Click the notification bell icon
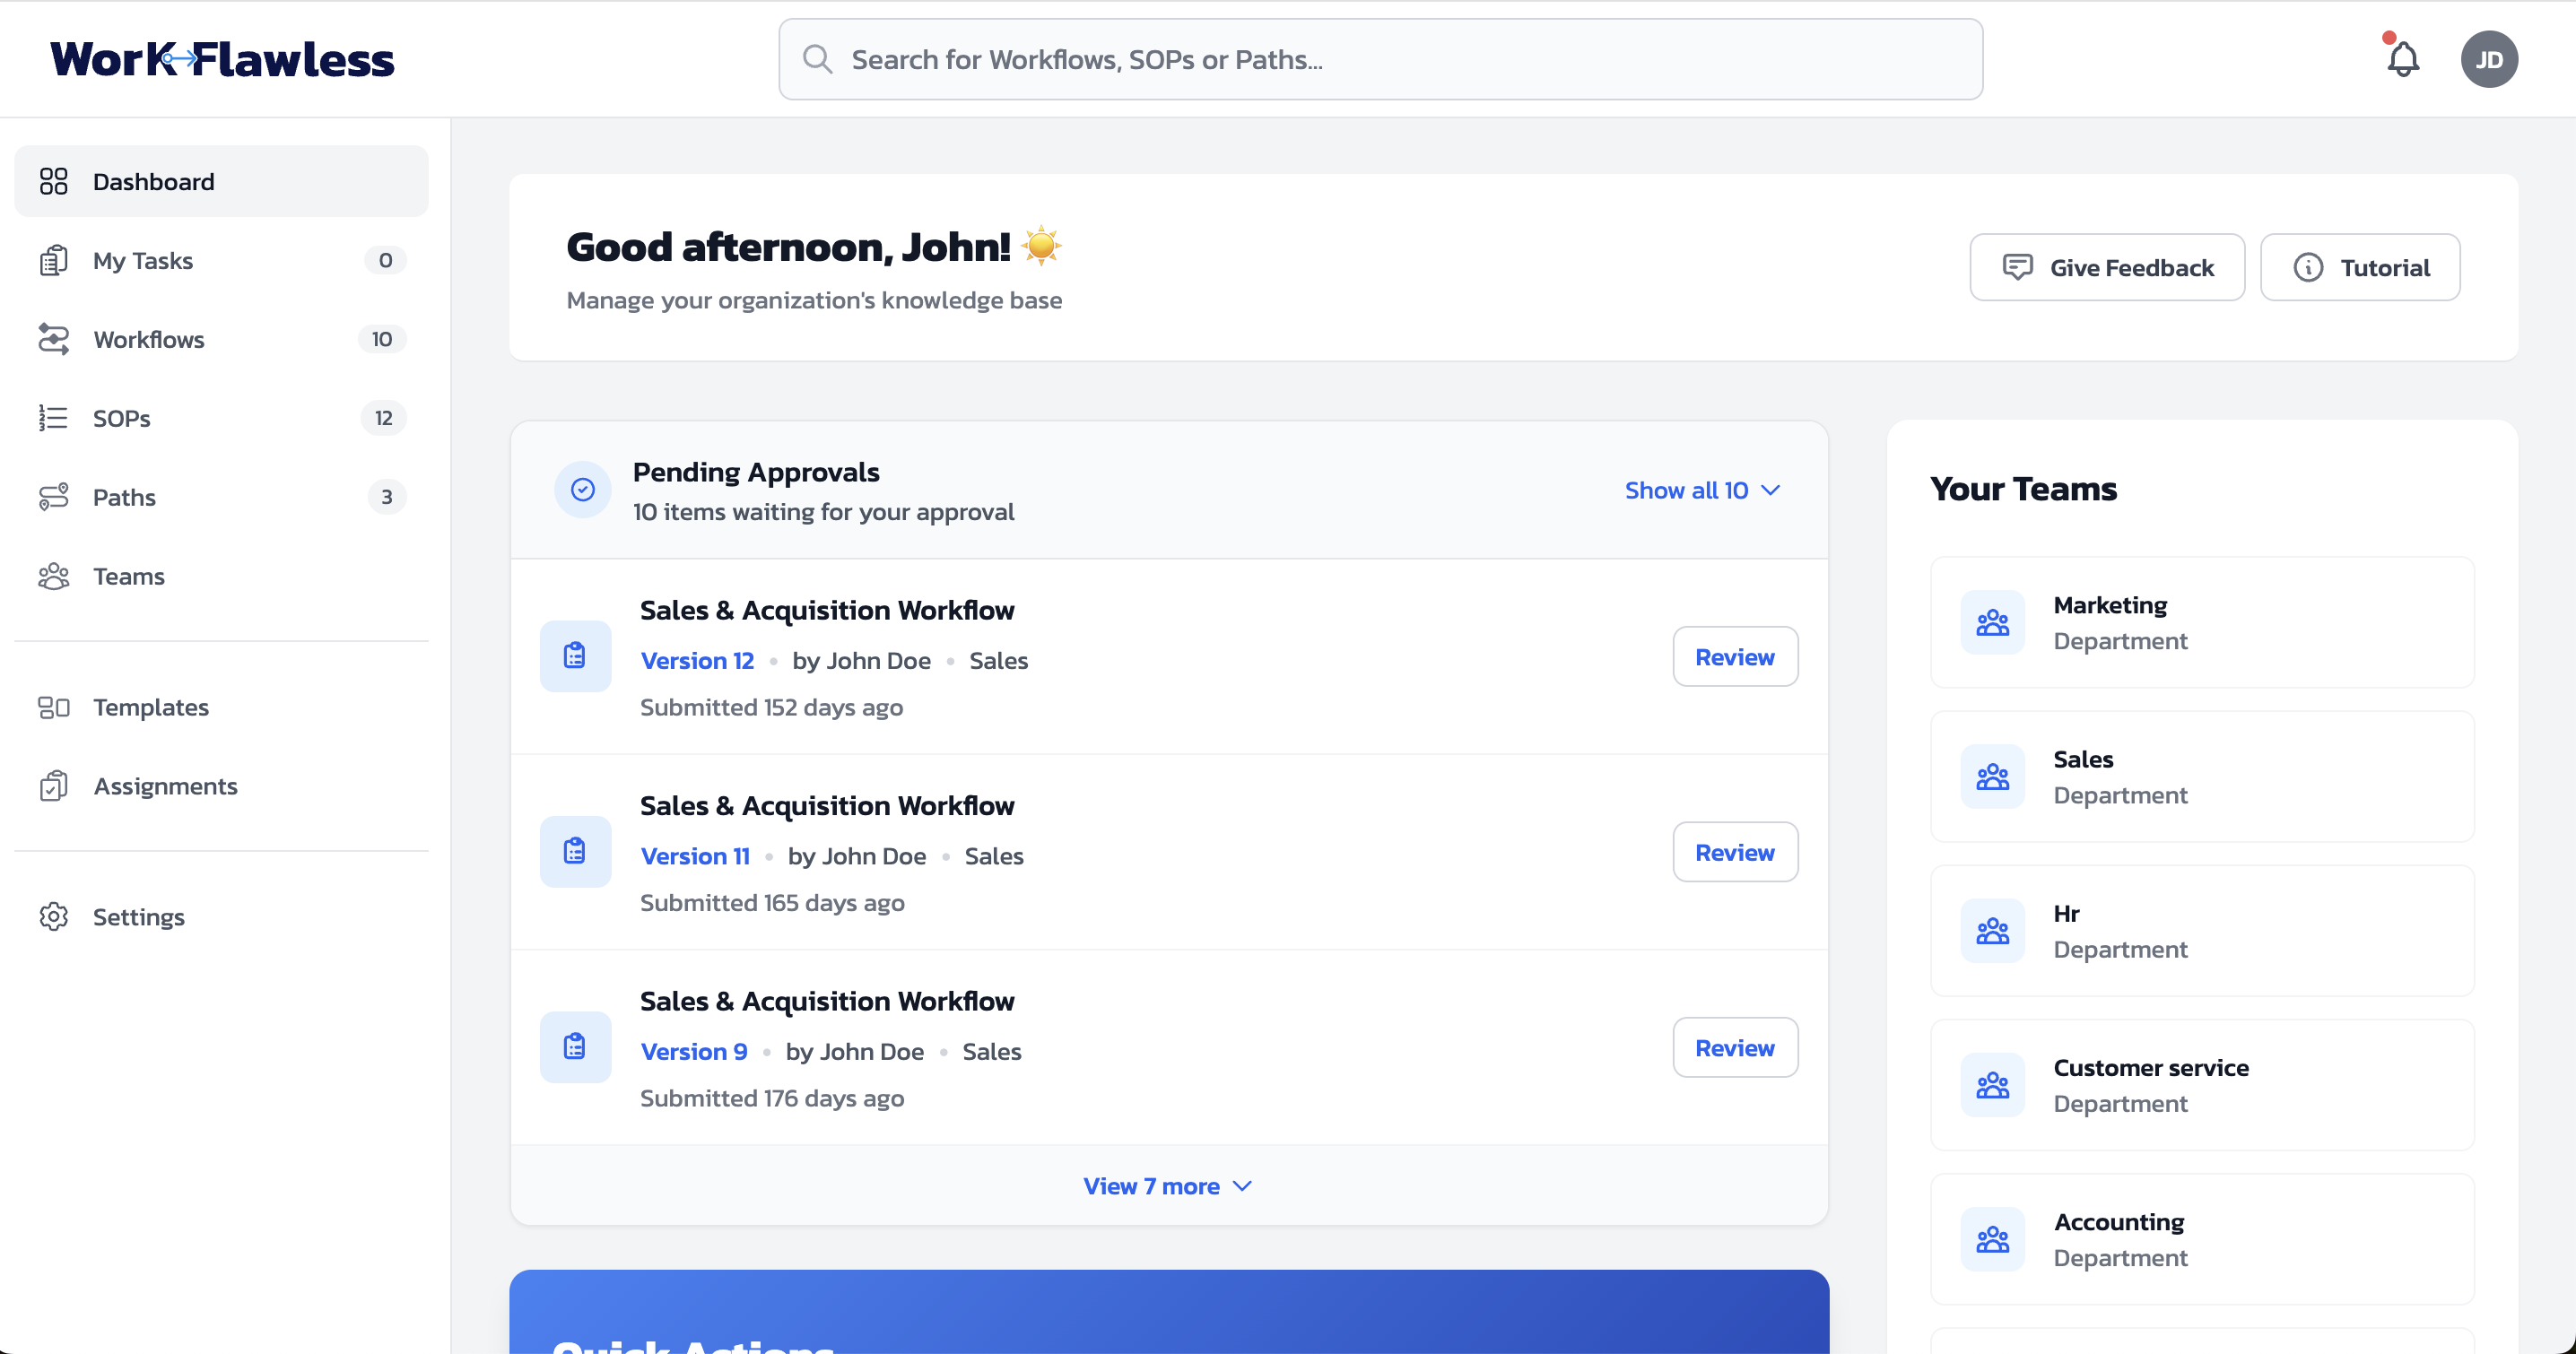The image size is (2576, 1354). tap(2402, 59)
